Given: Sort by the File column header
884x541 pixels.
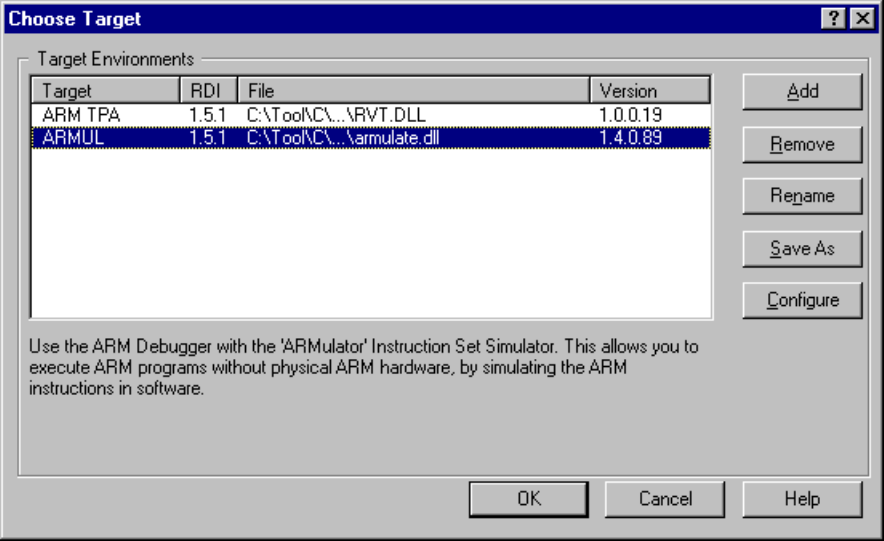Looking at the screenshot, I should coord(413,91).
